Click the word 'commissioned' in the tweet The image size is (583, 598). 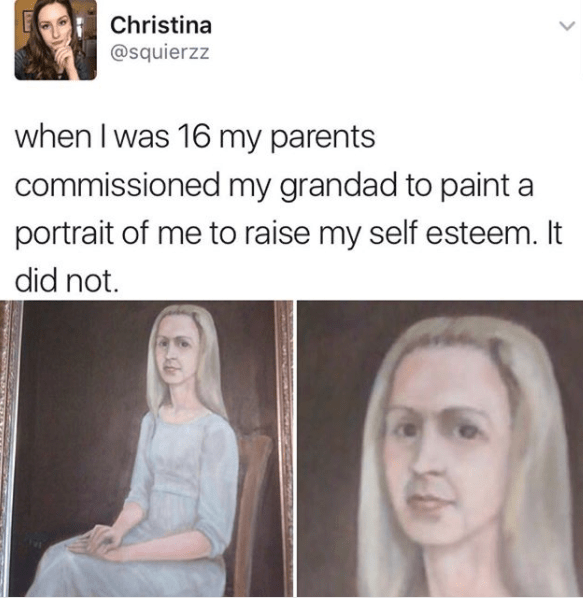117,185
